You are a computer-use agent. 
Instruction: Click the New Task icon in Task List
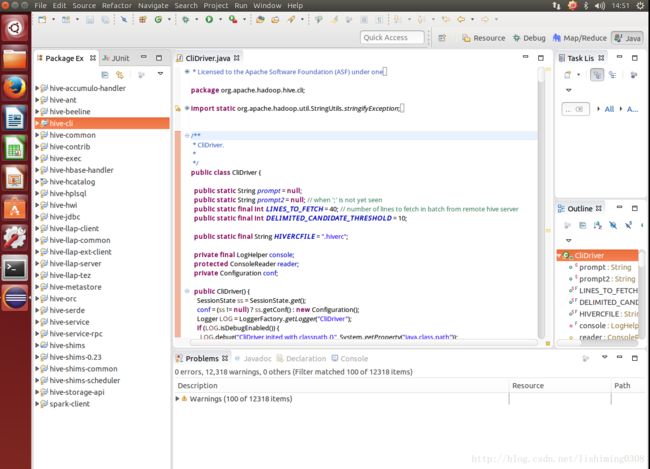tap(568, 75)
